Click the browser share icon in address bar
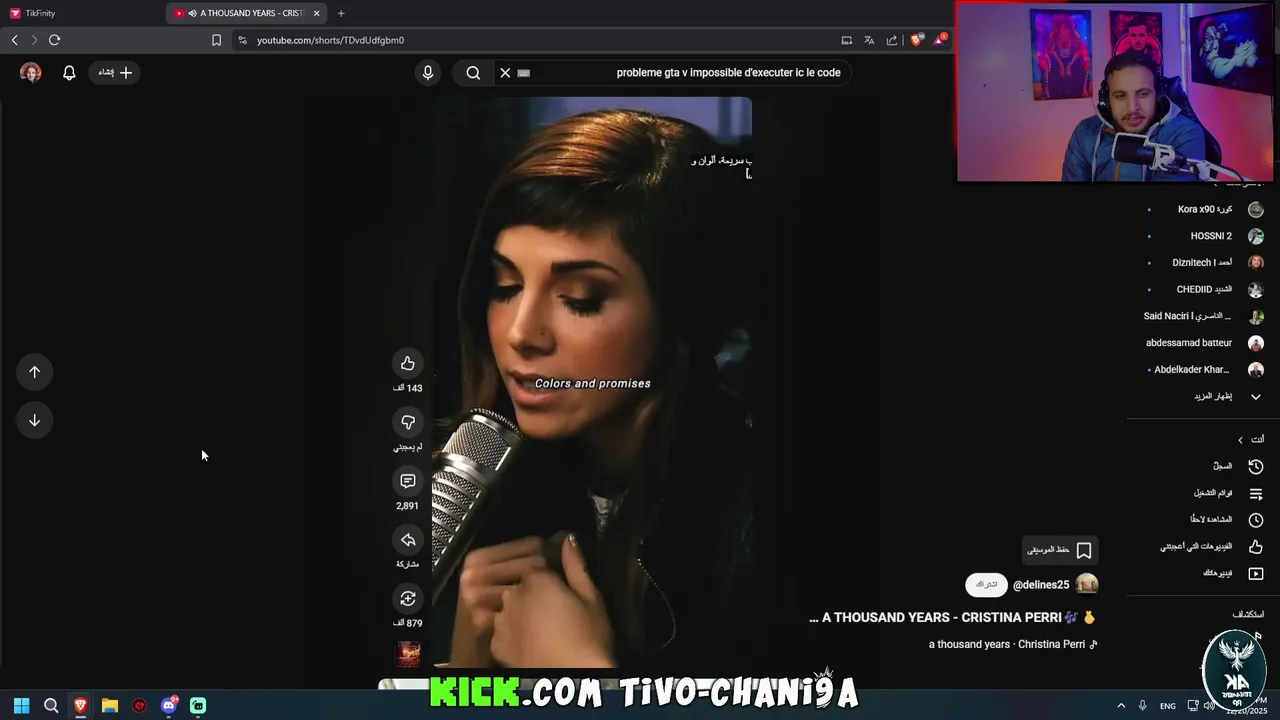Viewport: 1280px width, 720px height. click(892, 40)
